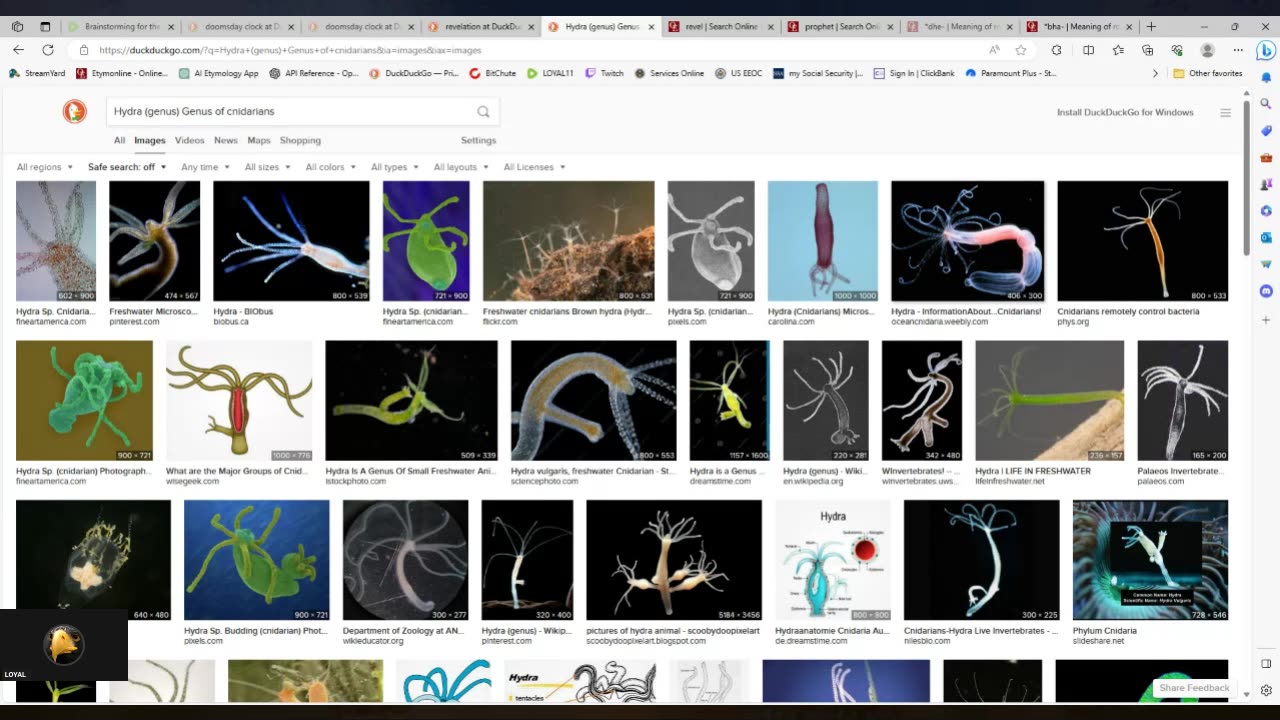Open the sidebar shopping tag icon
The height and width of the screenshot is (720, 1280).
click(1266, 131)
